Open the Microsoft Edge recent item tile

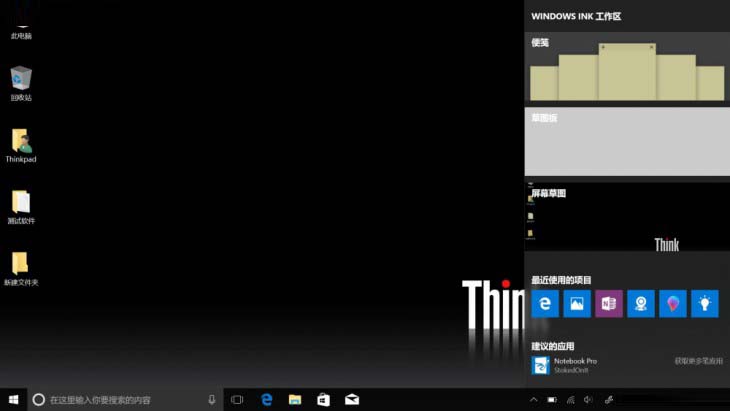[545, 303]
